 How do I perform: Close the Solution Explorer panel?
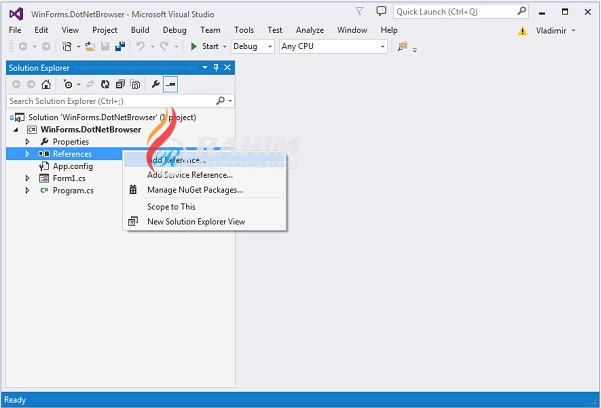227,68
